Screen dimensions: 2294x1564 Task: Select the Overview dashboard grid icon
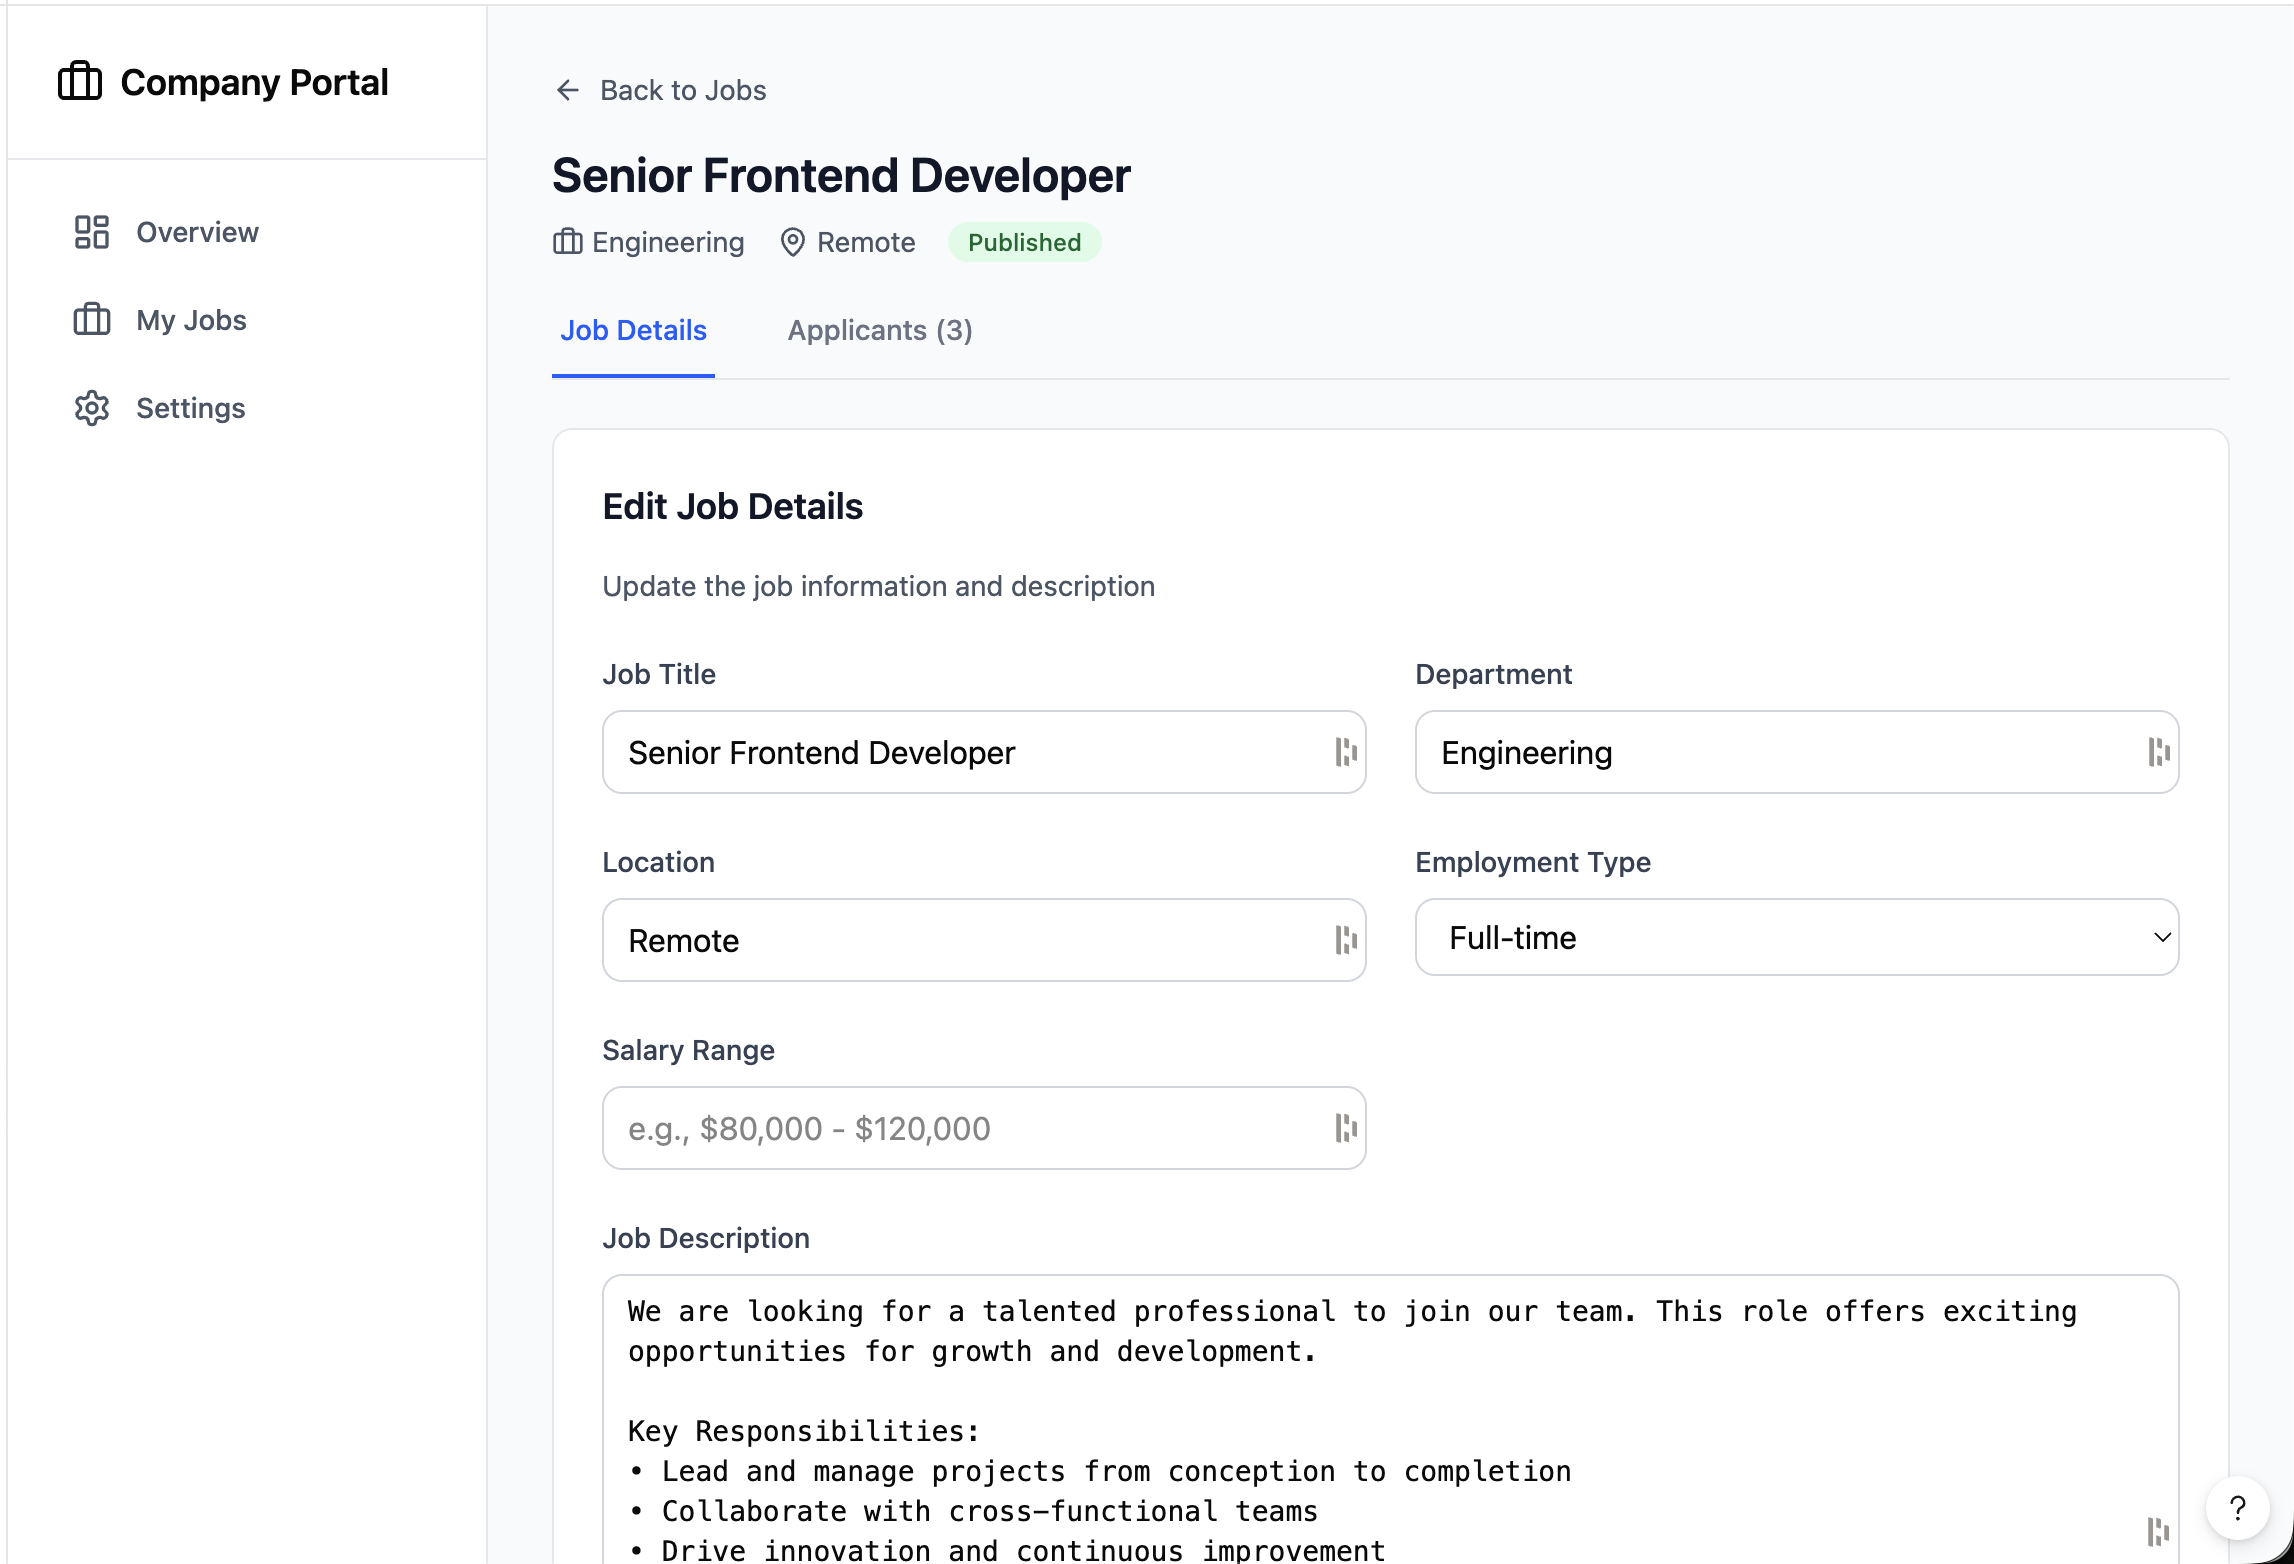point(92,231)
